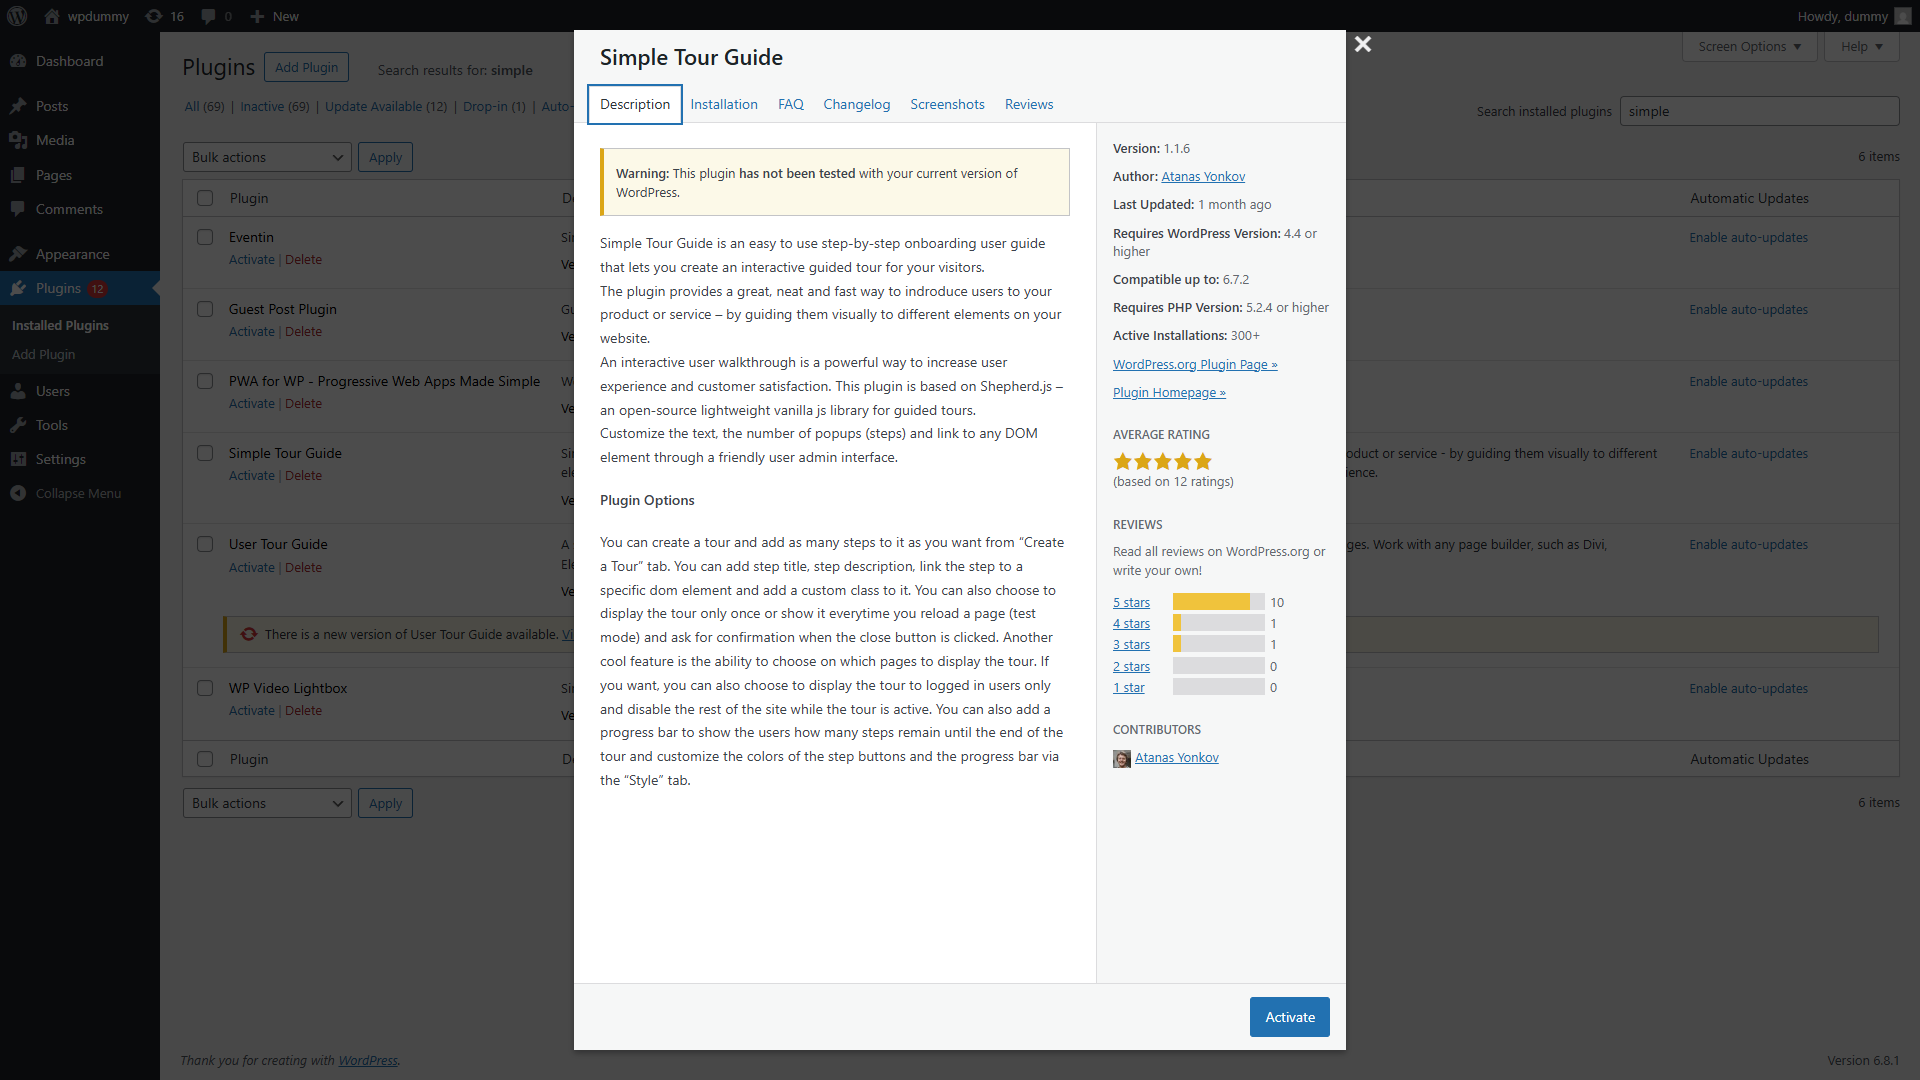Open the comments bubble in the admin bar
Image resolution: width=1920 pixels, height=1080 pixels.
coord(208,16)
